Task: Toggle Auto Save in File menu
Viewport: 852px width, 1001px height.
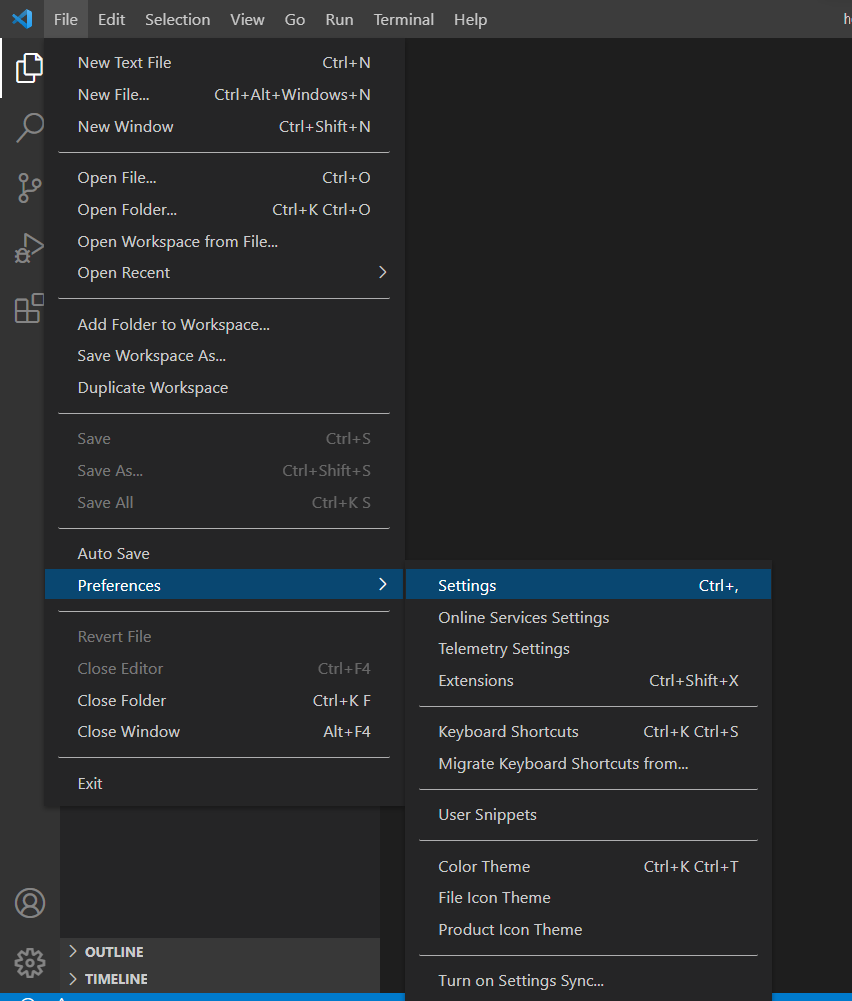Action: [x=114, y=554]
